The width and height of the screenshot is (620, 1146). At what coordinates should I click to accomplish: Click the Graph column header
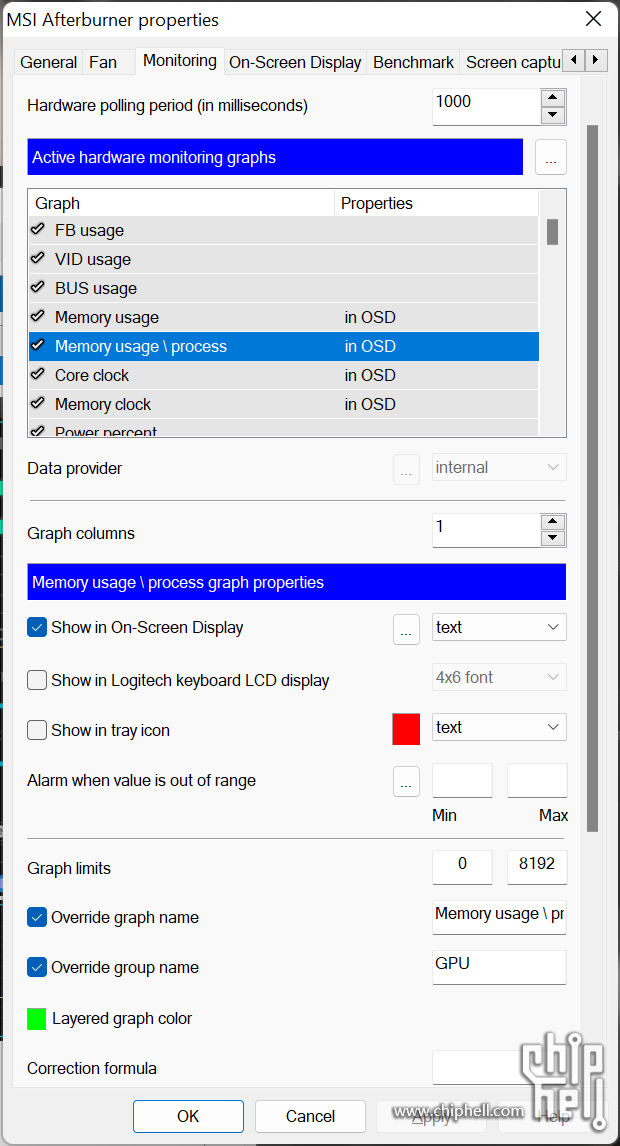coord(181,203)
